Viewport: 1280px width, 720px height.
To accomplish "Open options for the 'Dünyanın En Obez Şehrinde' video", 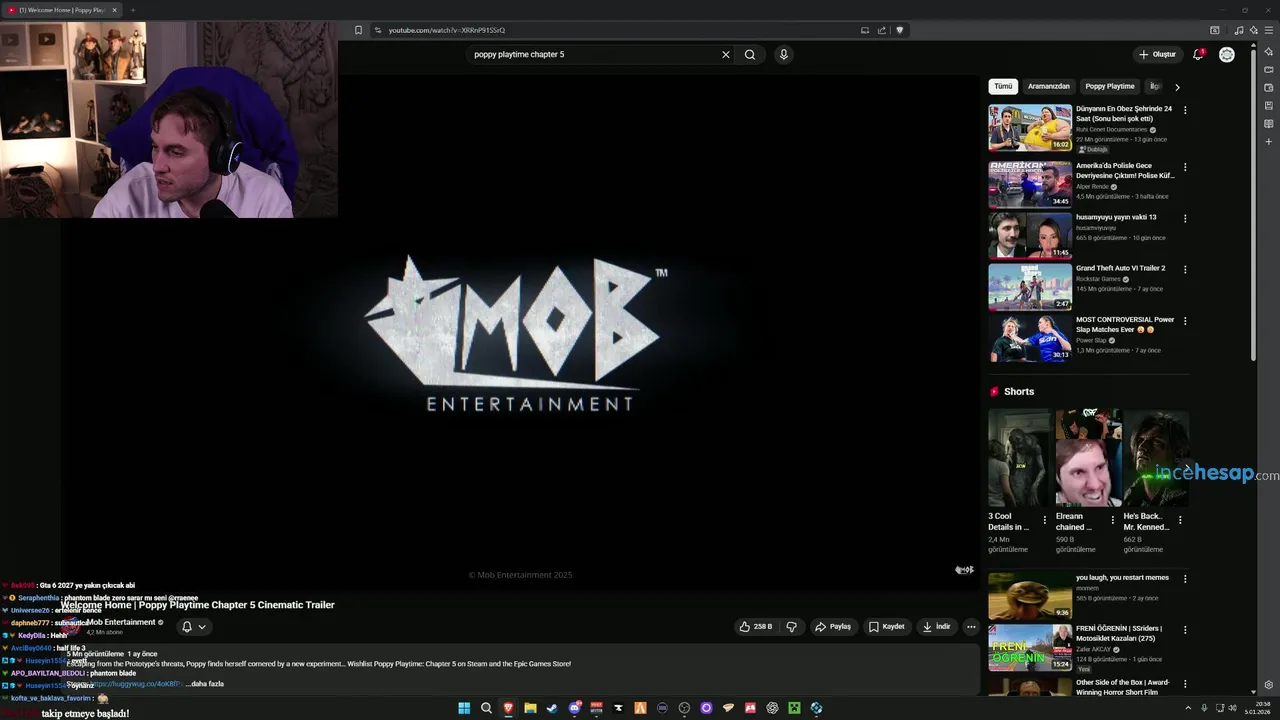I will point(1185,110).
